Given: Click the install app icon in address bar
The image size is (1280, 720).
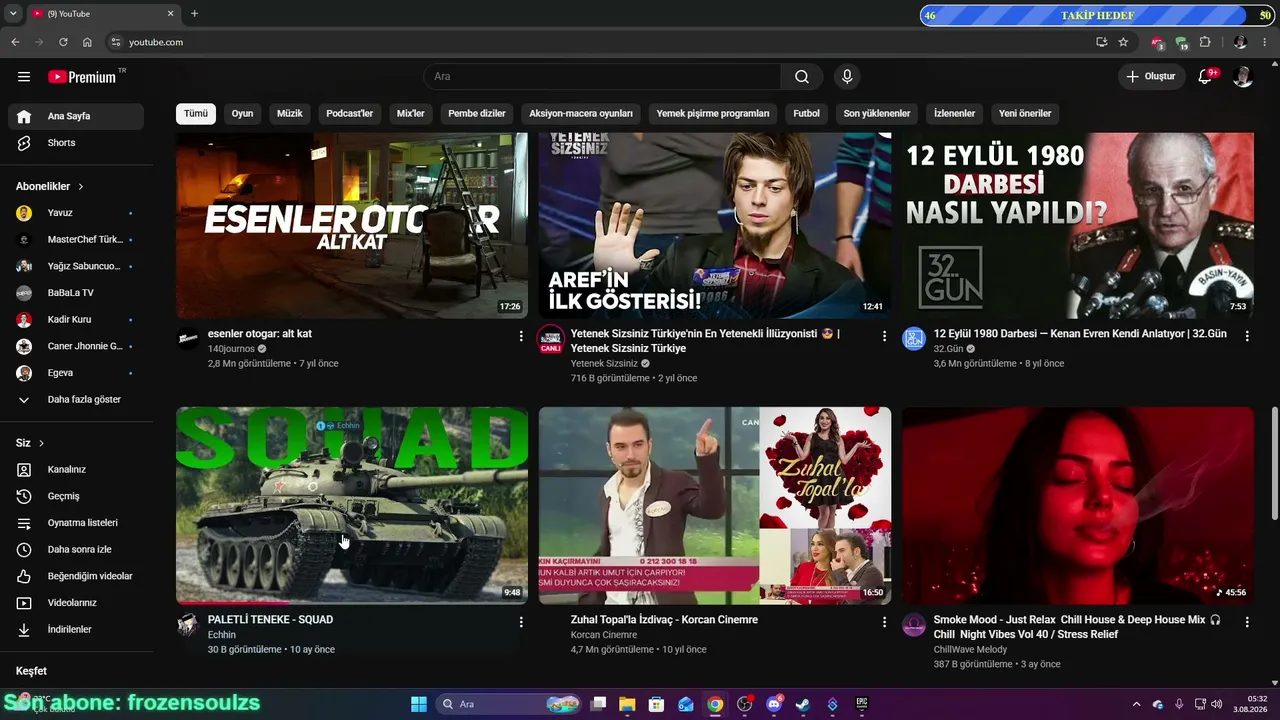Looking at the screenshot, I should (1101, 42).
